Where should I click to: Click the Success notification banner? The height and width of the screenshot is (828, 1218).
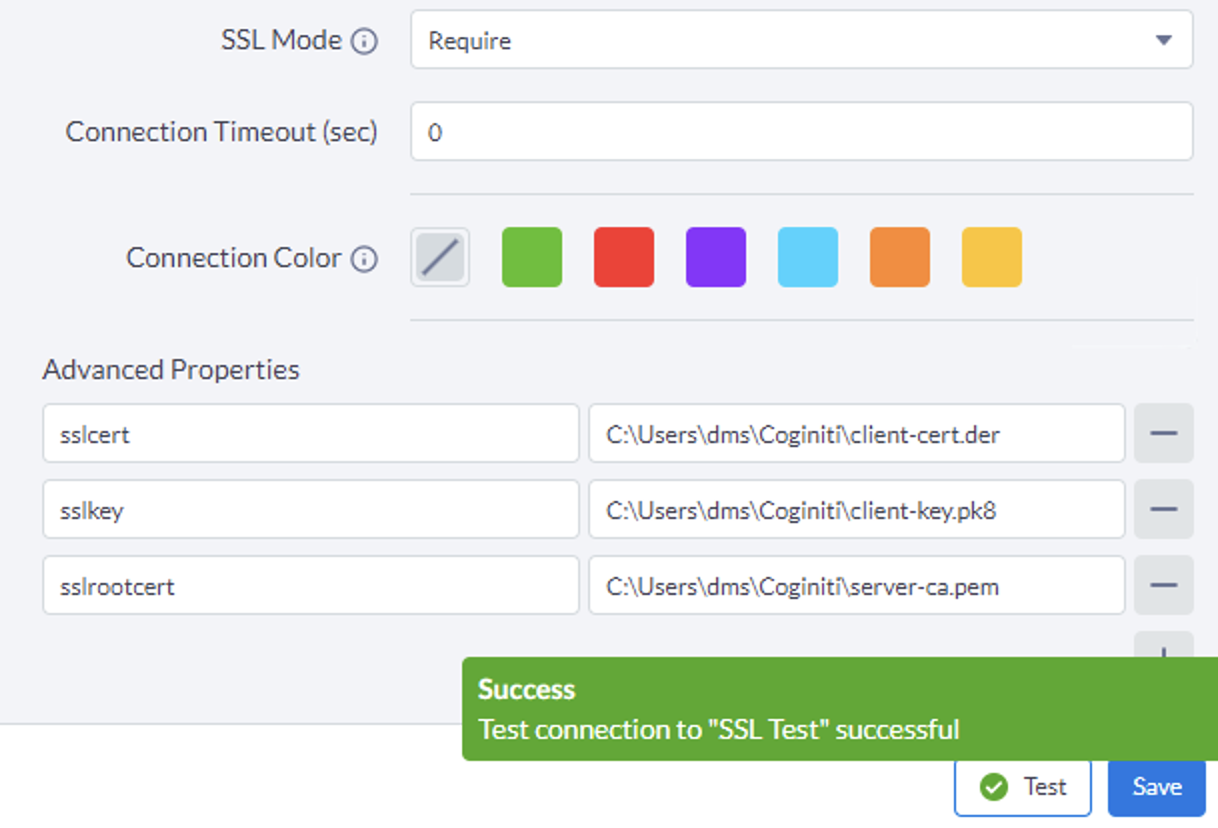[x=840, y=709]
